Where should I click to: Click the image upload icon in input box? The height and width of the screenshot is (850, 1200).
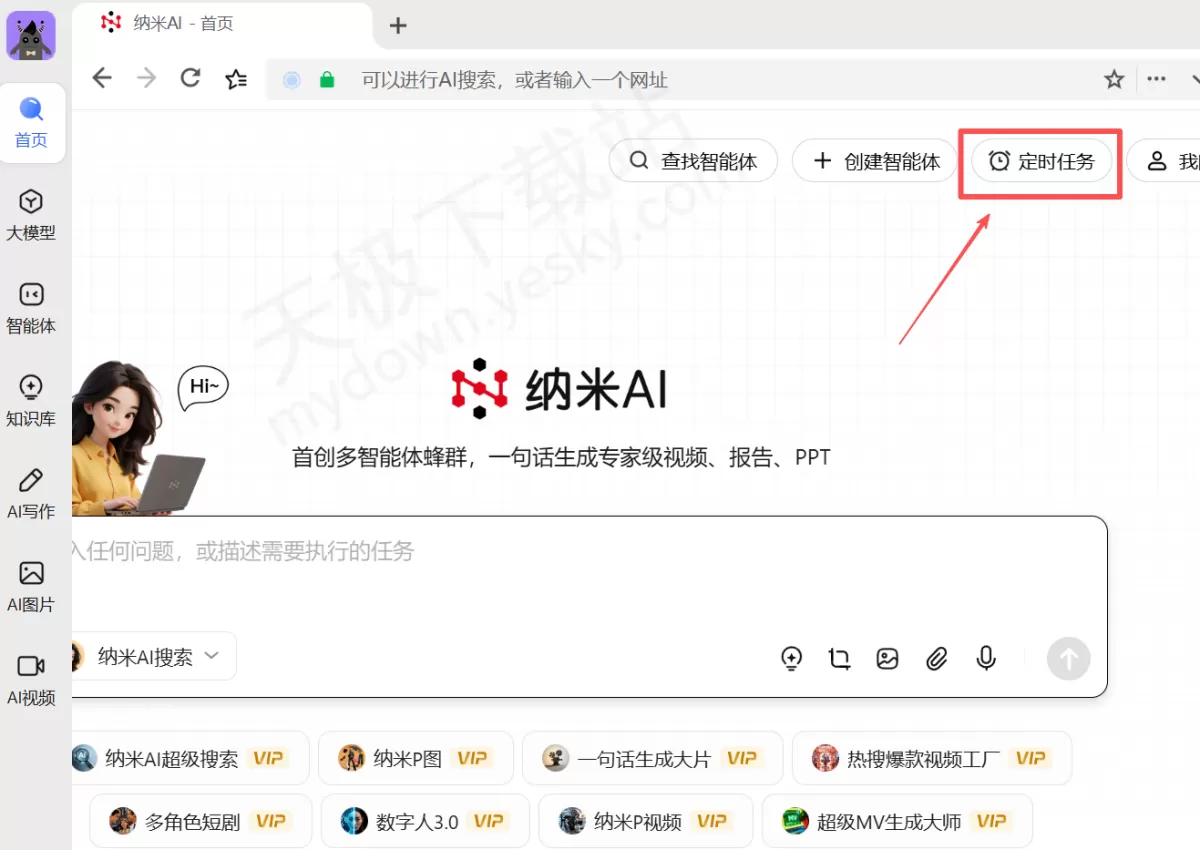coord(887,658)
